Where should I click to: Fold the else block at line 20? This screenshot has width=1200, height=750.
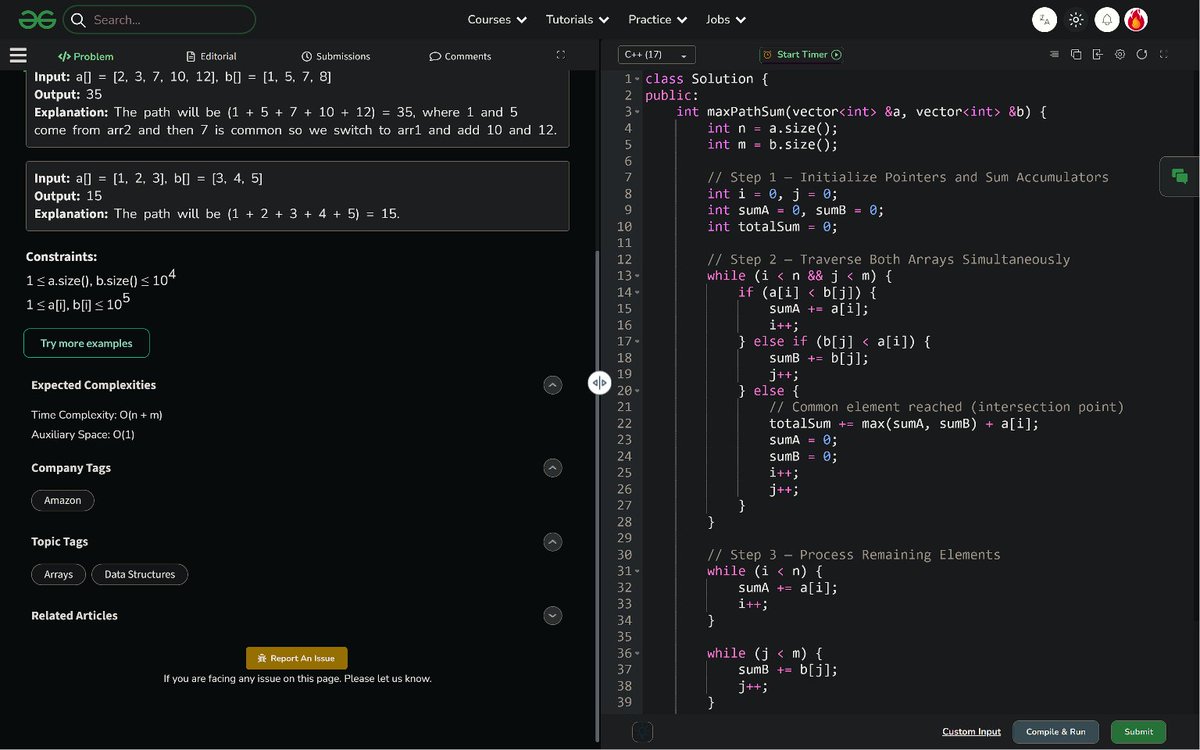(637, 391)
